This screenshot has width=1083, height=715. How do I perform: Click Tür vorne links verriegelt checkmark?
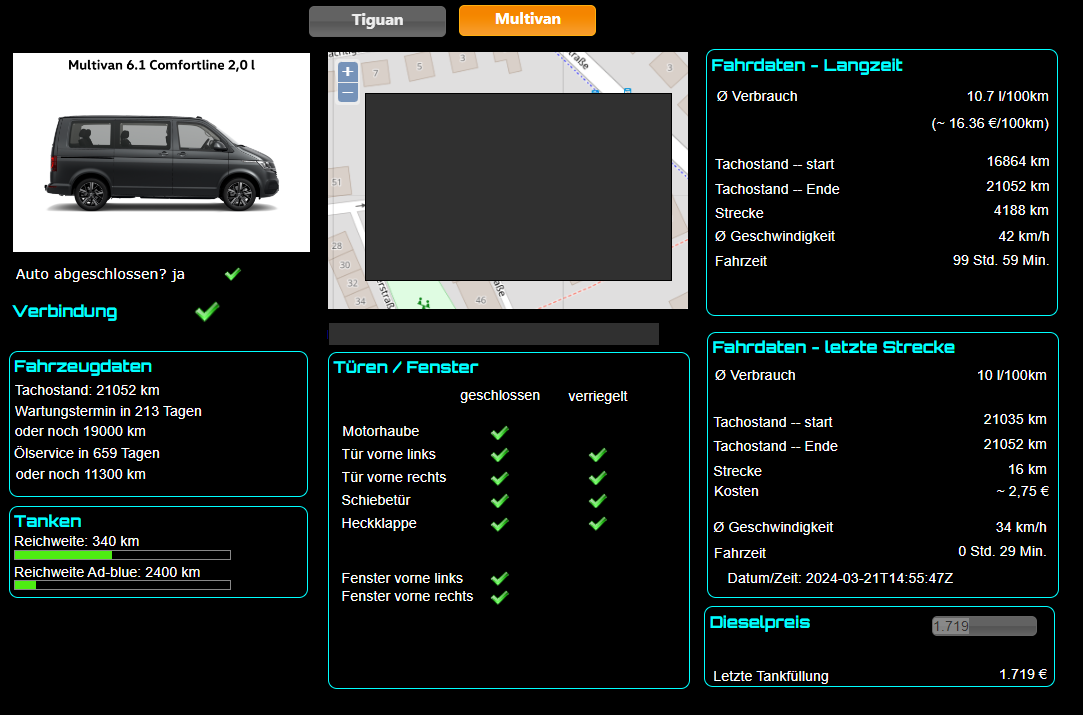click(x=598, y=455)
